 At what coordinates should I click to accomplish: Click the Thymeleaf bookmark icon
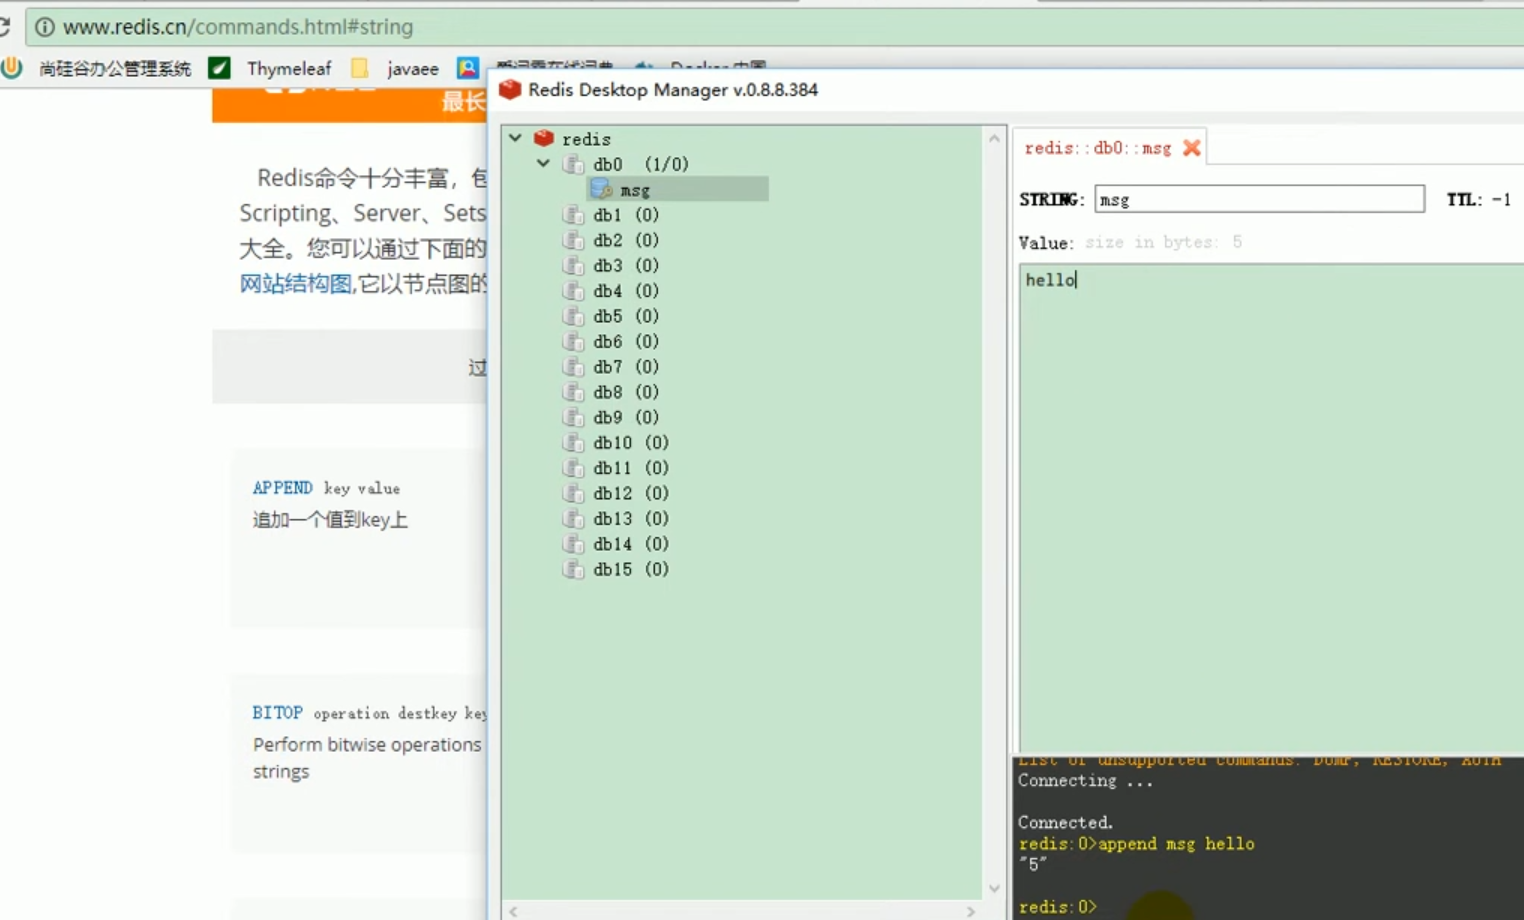pos(218,67)
